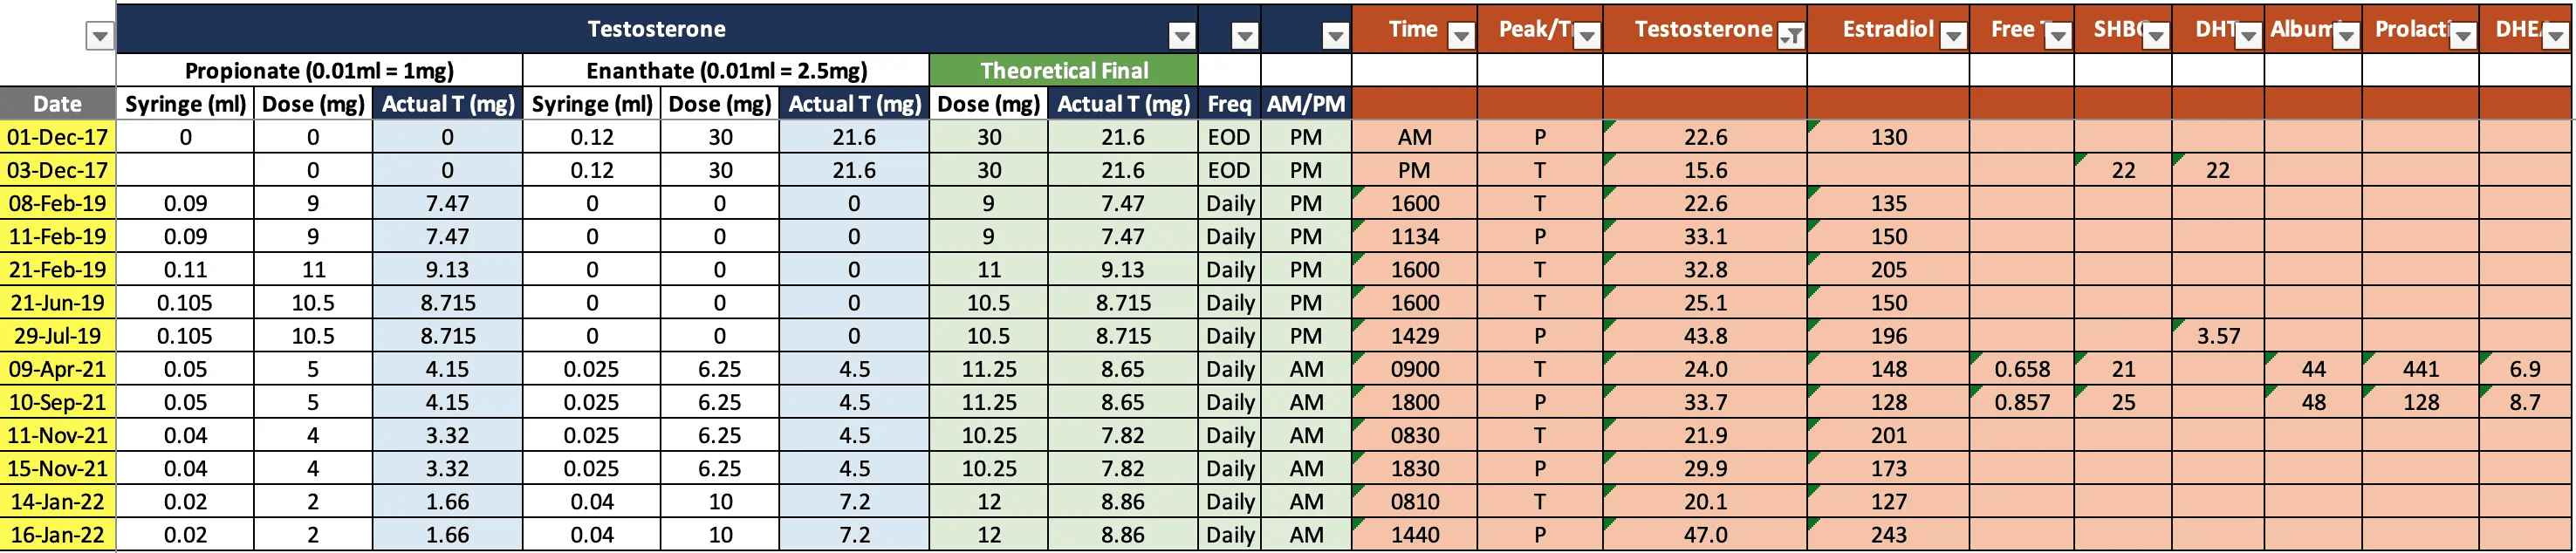
Task: Select the date cell 01-Dec-17
Action: pyautogui.click(x=58, y=137)
